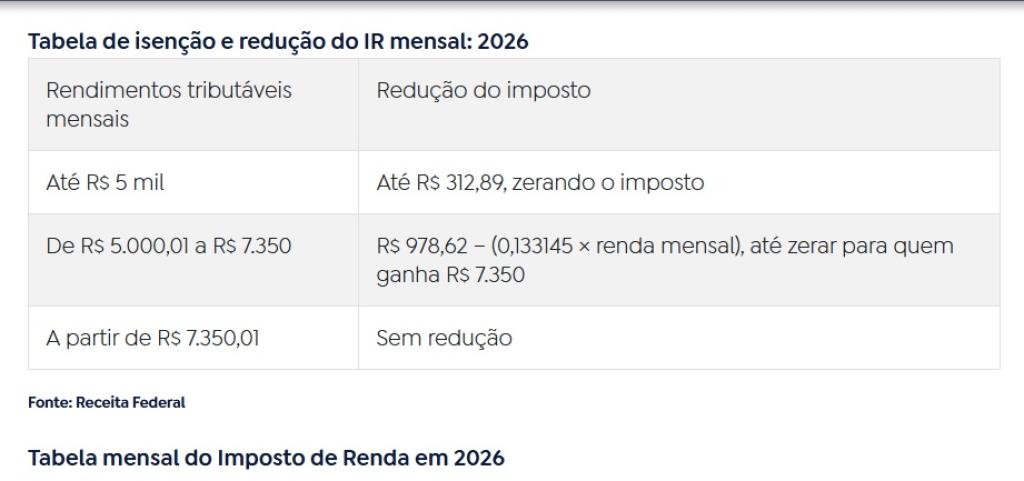Select the "Até R$ 5 mil" cell
This screenshot has width=1024, height=481.
coord(96,183)
